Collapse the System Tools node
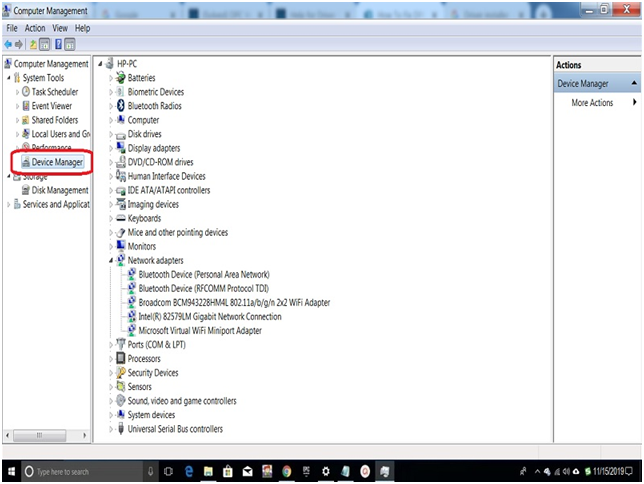The width and height of the screenshot is (644, 484). coord(9,78)
